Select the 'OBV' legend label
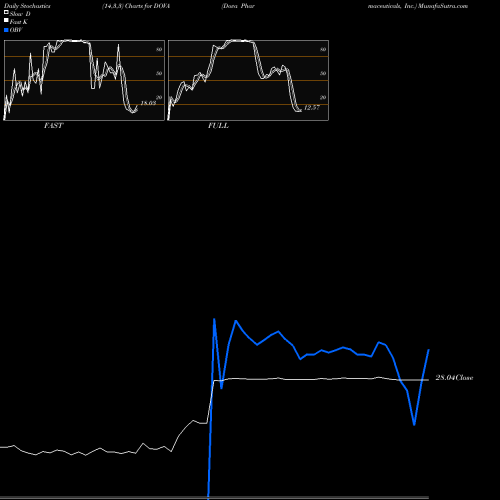The height and width of the screenshot is (500, 500). click(x=16, y=30)
